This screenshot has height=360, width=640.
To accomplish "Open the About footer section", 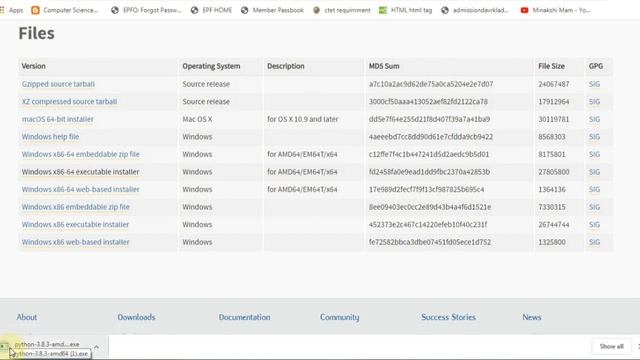I will pyautogui.click(x=27, y=317).
